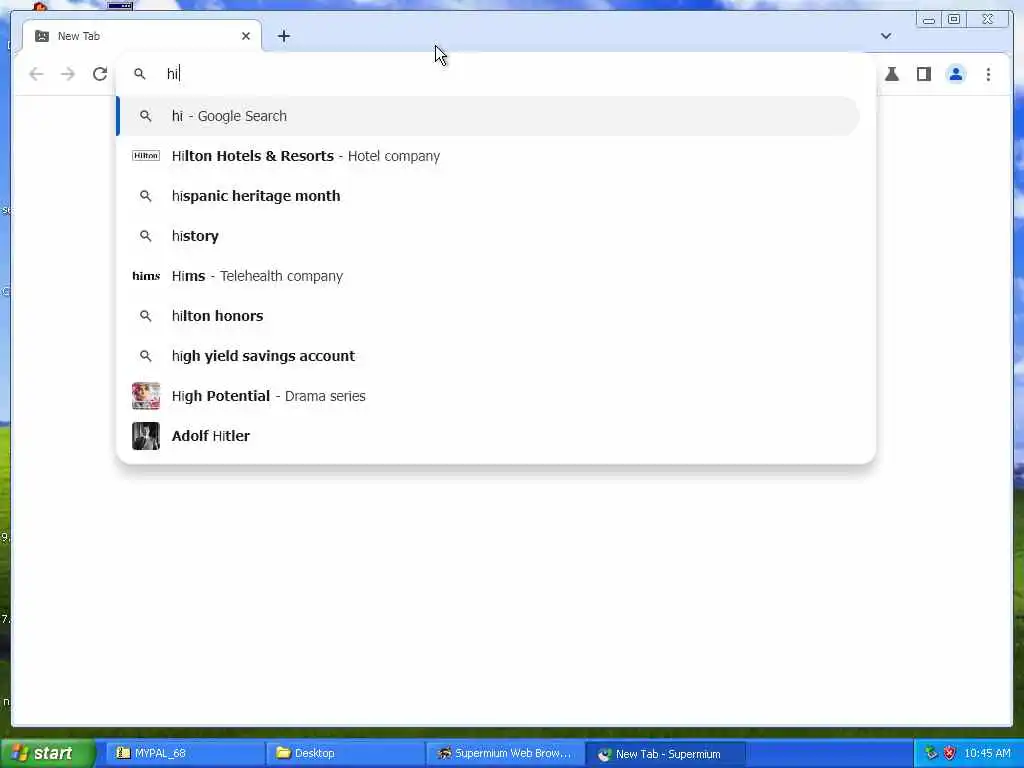Click the search magnifier in address bar
The height and width of the screenshot is (768, 1024).
140,74
